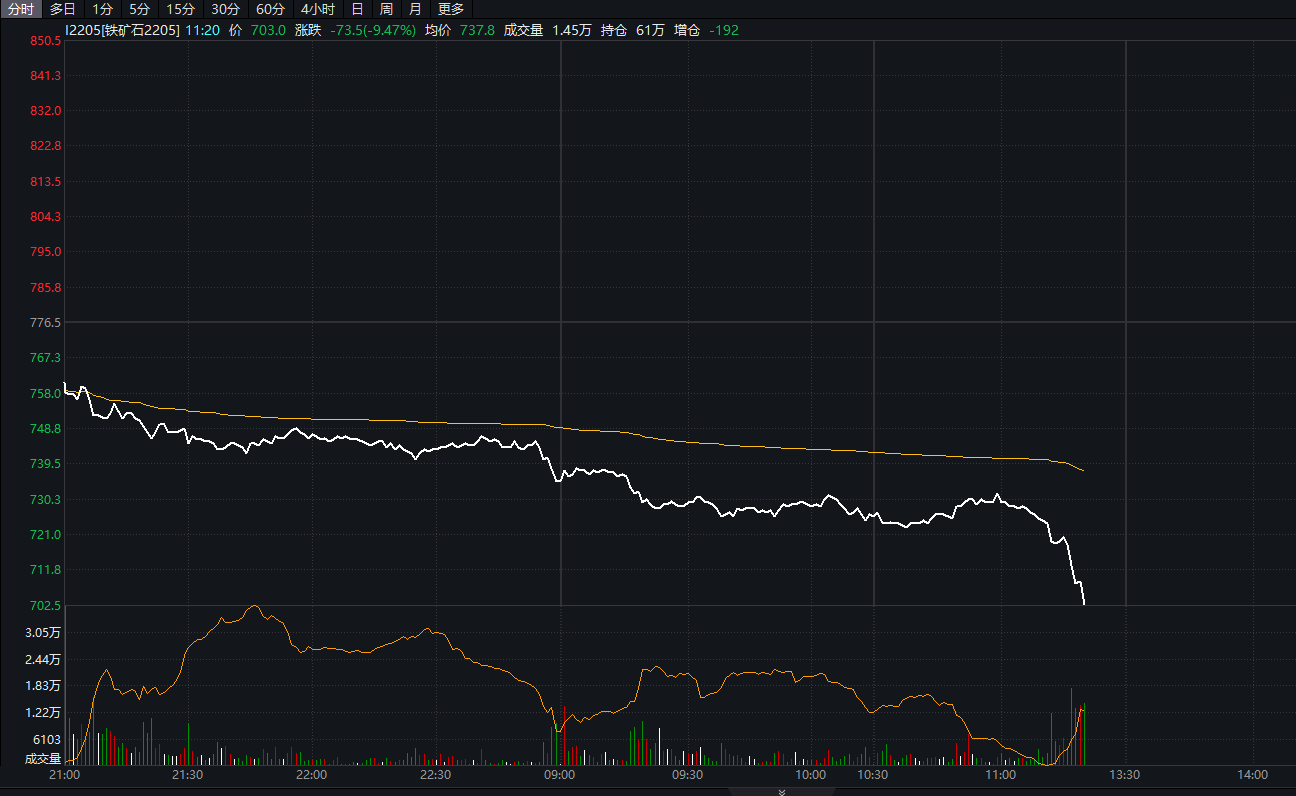Viewport: 1296px width, 796px height.
Task: Select the 1分 period tab
Action: tap(103, 9)
